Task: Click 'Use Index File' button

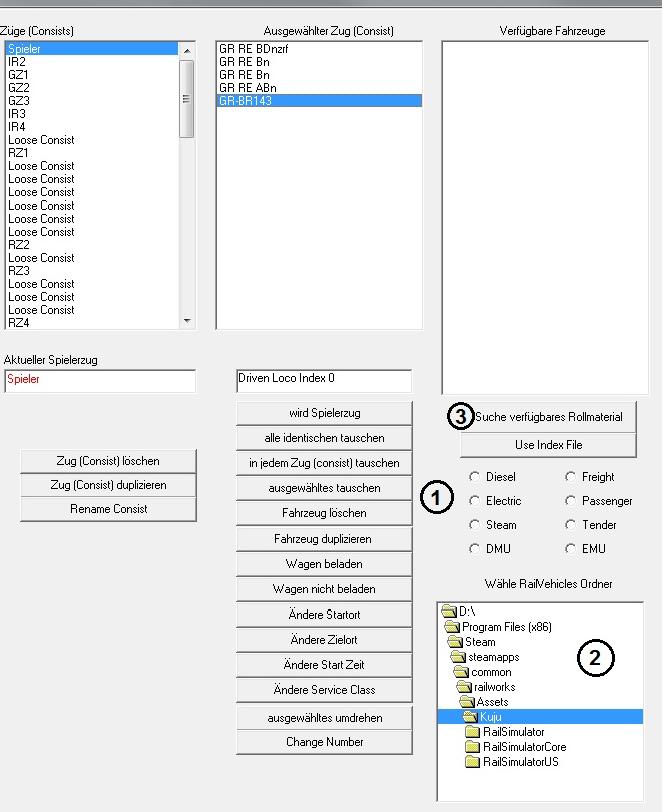Action: (548, 445)
